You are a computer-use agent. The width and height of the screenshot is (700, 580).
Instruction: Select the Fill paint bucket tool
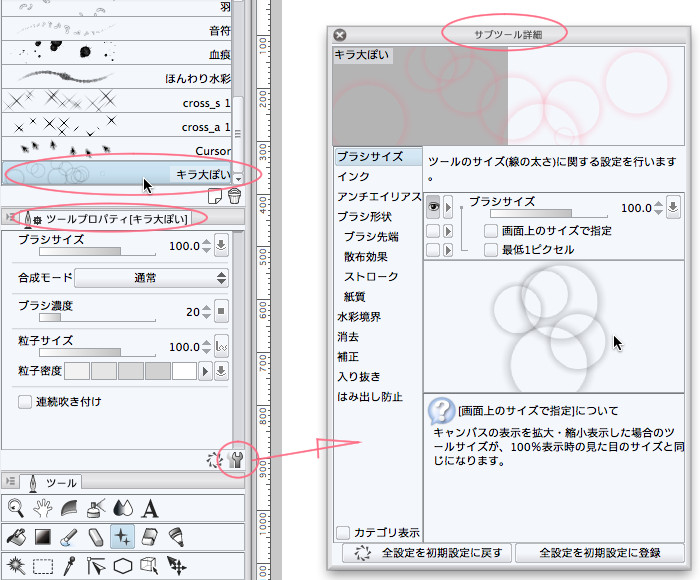(x=16, y=537)
